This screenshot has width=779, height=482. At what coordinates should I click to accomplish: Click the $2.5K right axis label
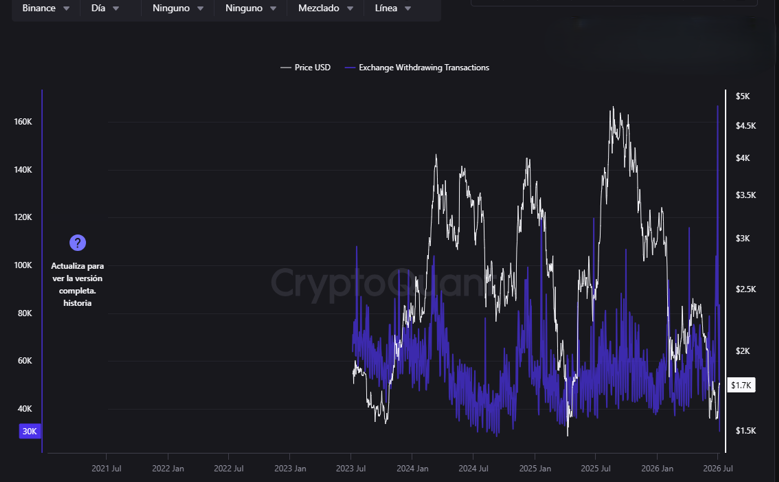click(746, 289)
